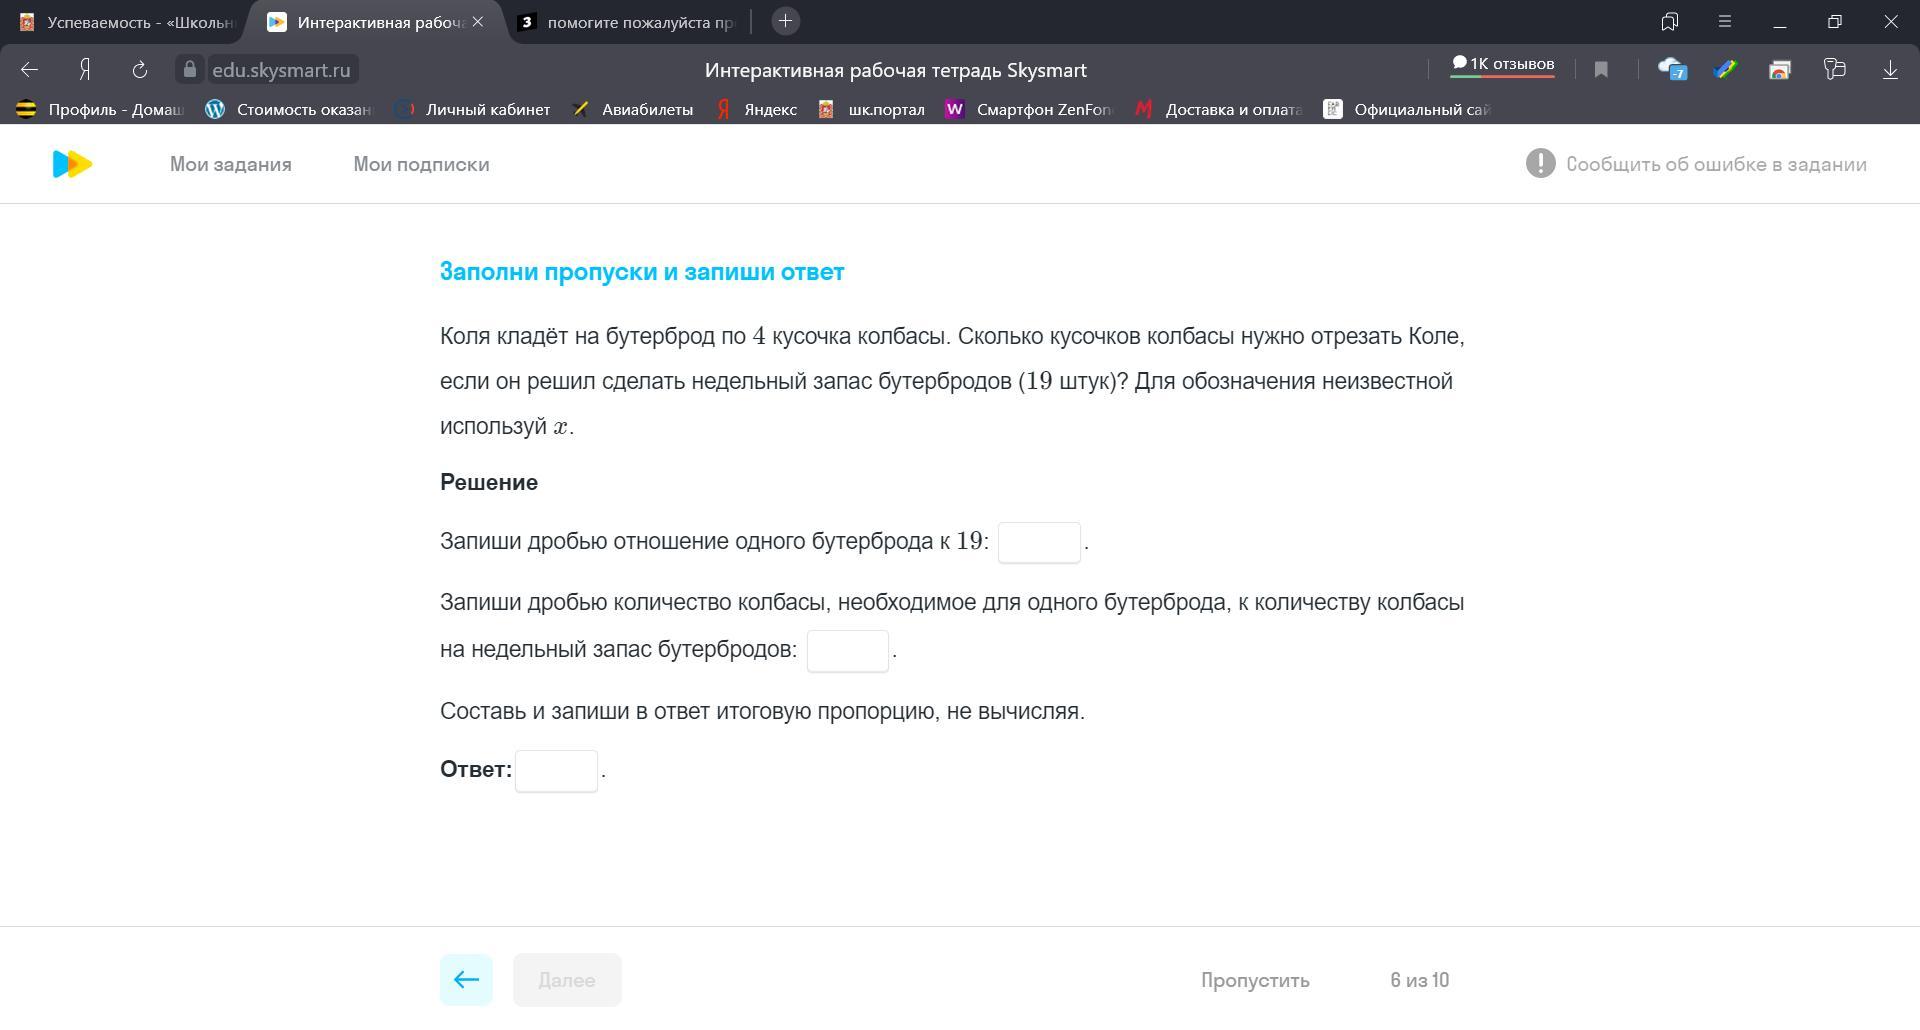Click the bookmark page icon
Image resolution: width=1920 pixels, height=1030 pixels.
[1601, 70]
